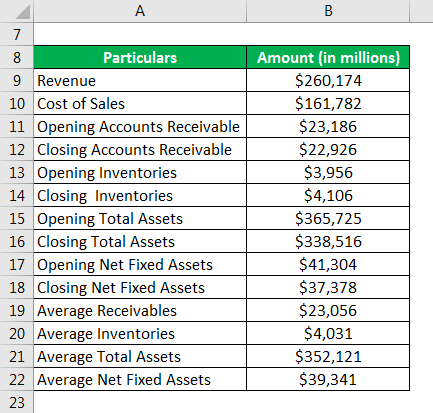Select row 9 header
433x413 pixels.
[x=17, y=80]
